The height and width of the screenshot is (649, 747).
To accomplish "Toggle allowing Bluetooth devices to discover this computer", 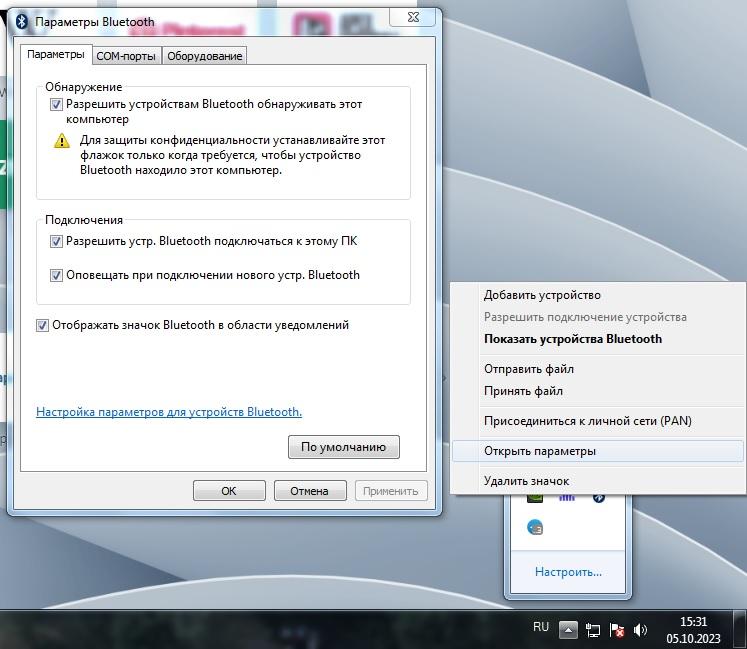I will point(56,104).
